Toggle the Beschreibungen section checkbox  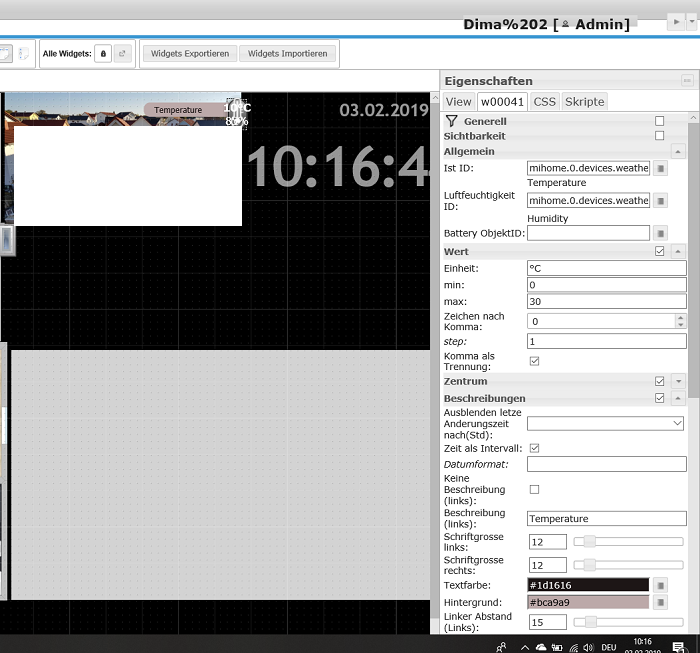point(659,398)
